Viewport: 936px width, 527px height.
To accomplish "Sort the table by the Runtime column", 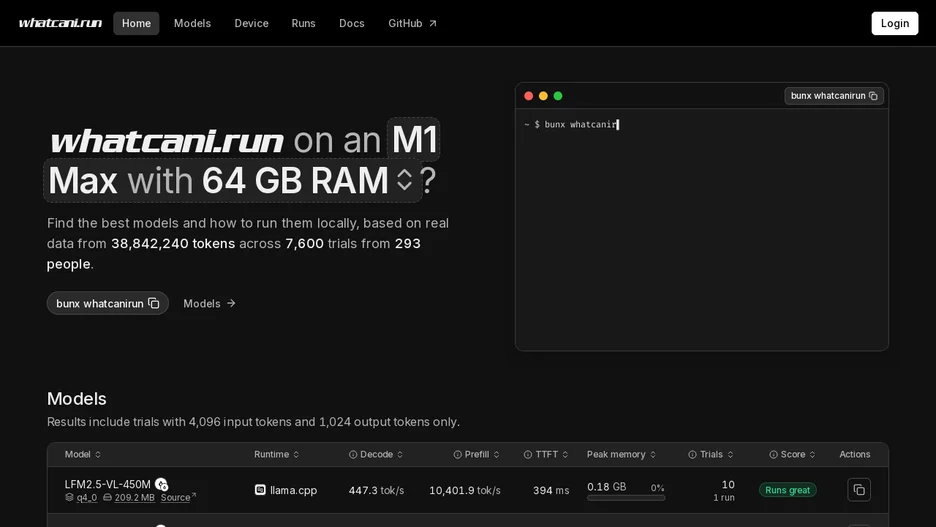I will 276,454.
